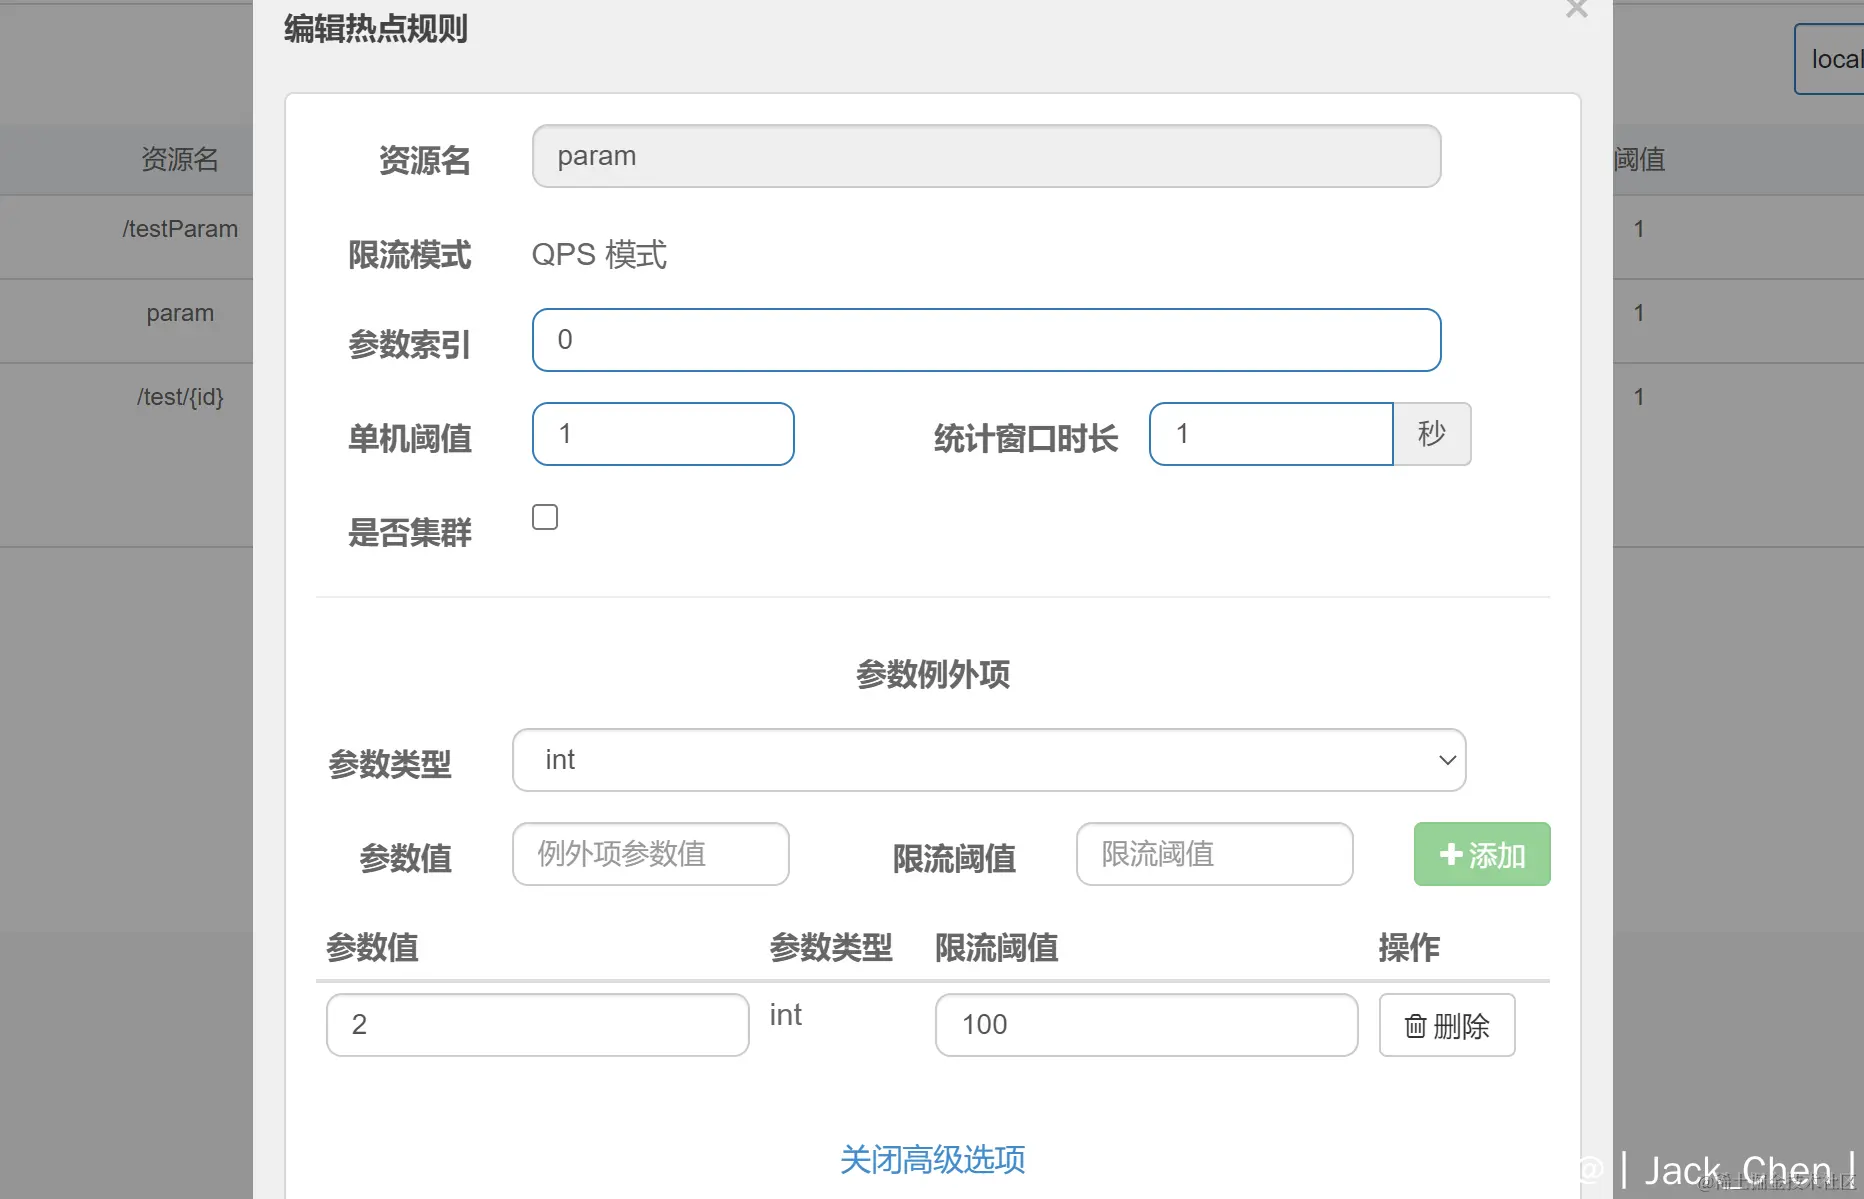Click the 资源名 input containing param
The image size is (1864, 1199).
click(986, 156)
